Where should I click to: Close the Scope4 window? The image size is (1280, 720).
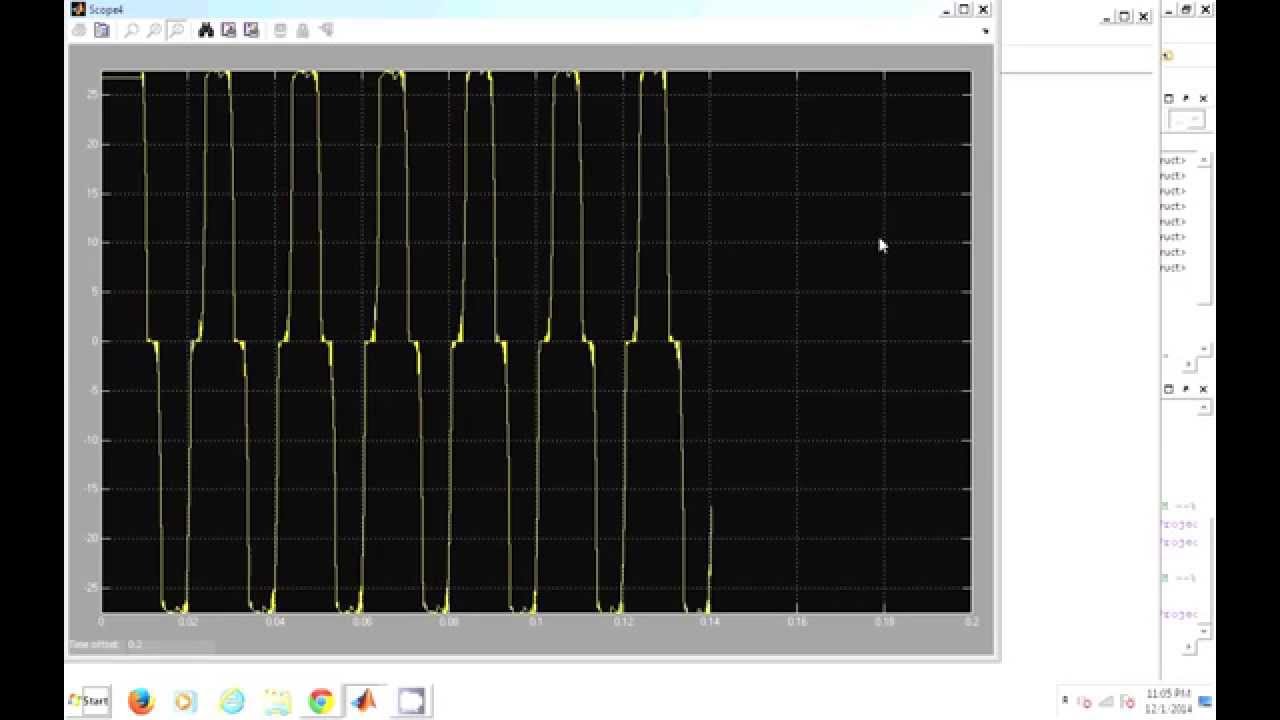(x=983, y=10)
